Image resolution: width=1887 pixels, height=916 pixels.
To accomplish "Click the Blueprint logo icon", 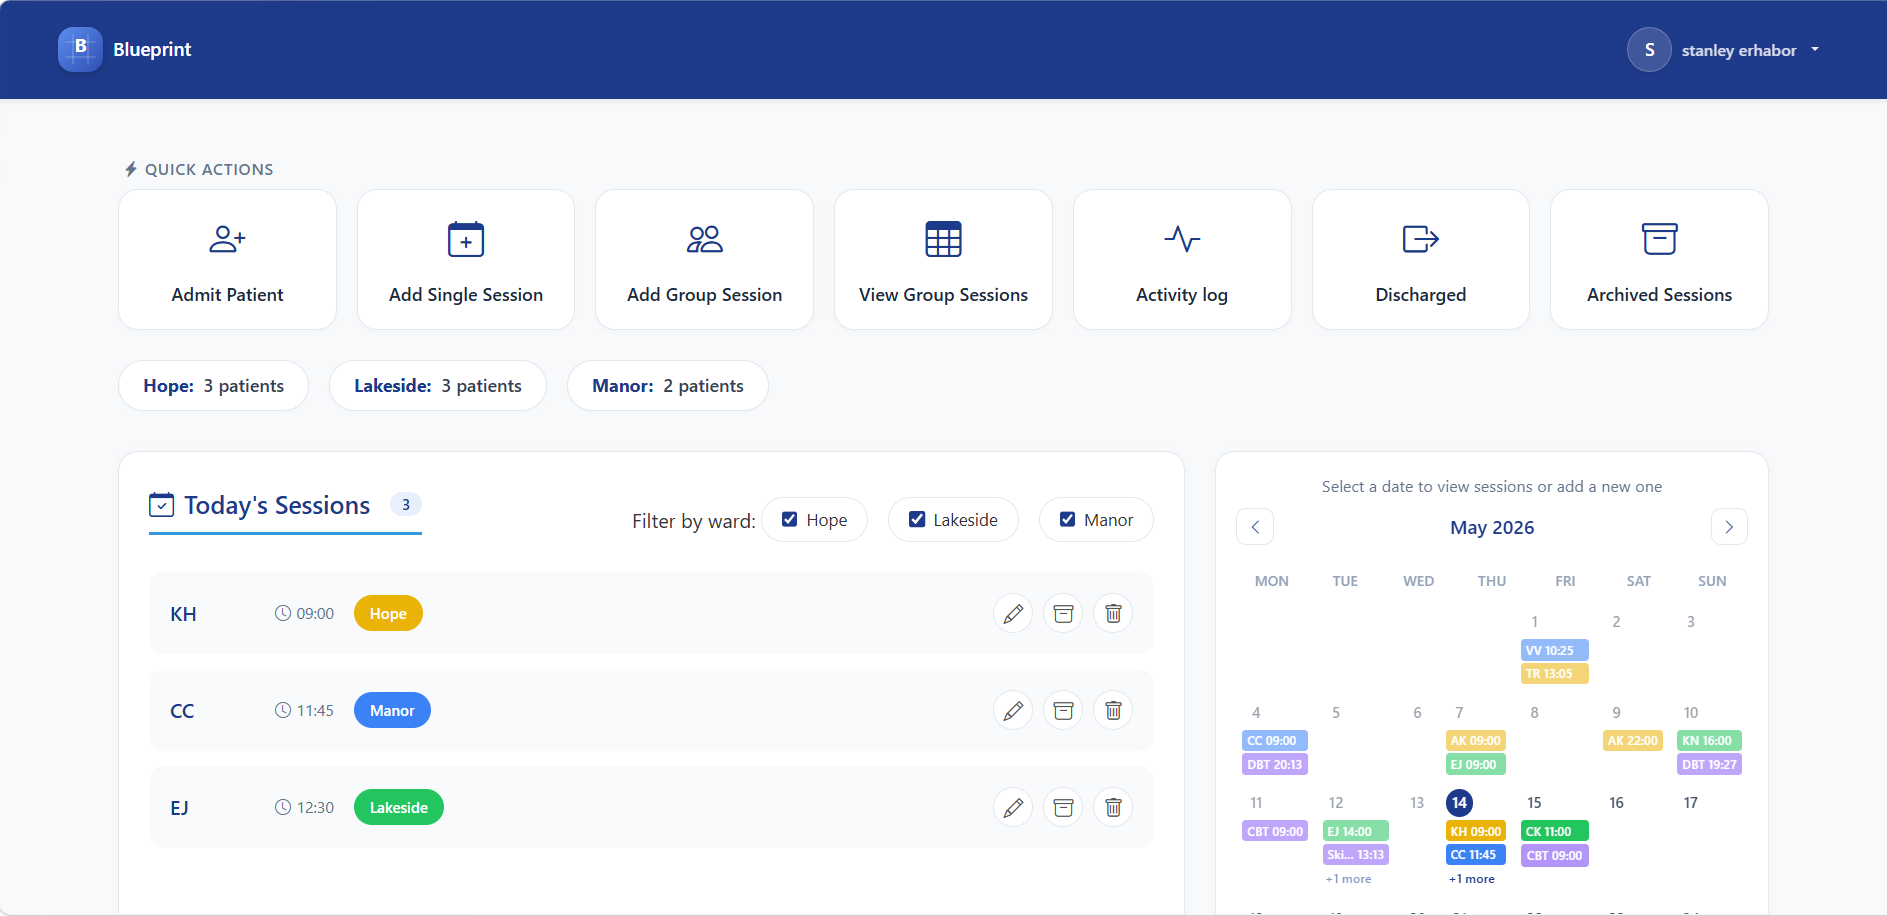I will (80, 49).
